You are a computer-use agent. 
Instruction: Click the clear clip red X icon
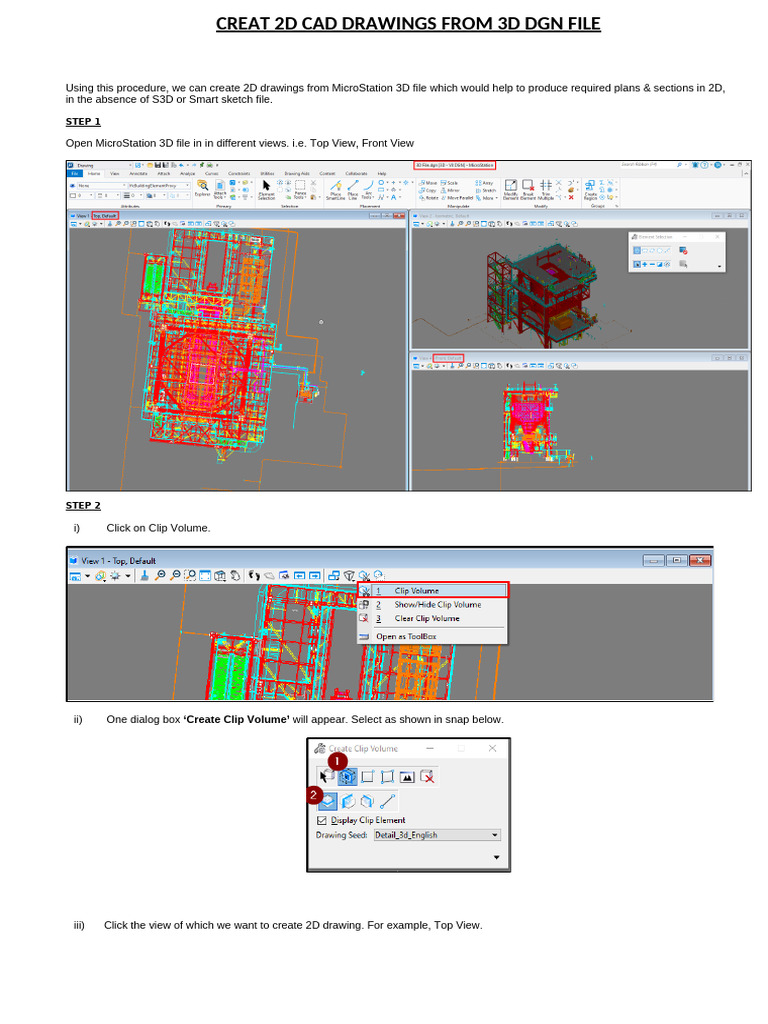[x=427, y=776]
